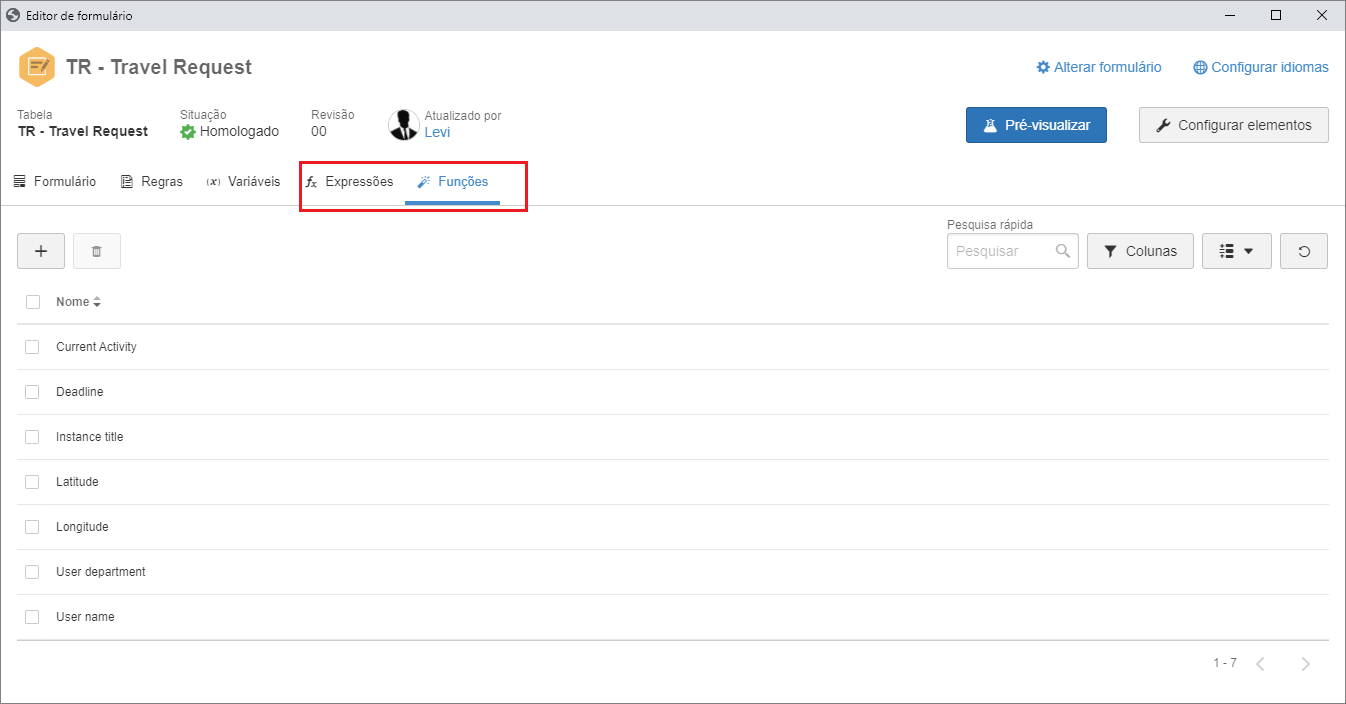
Task: Switch to the Expressões tab
Action: point(349,182)
